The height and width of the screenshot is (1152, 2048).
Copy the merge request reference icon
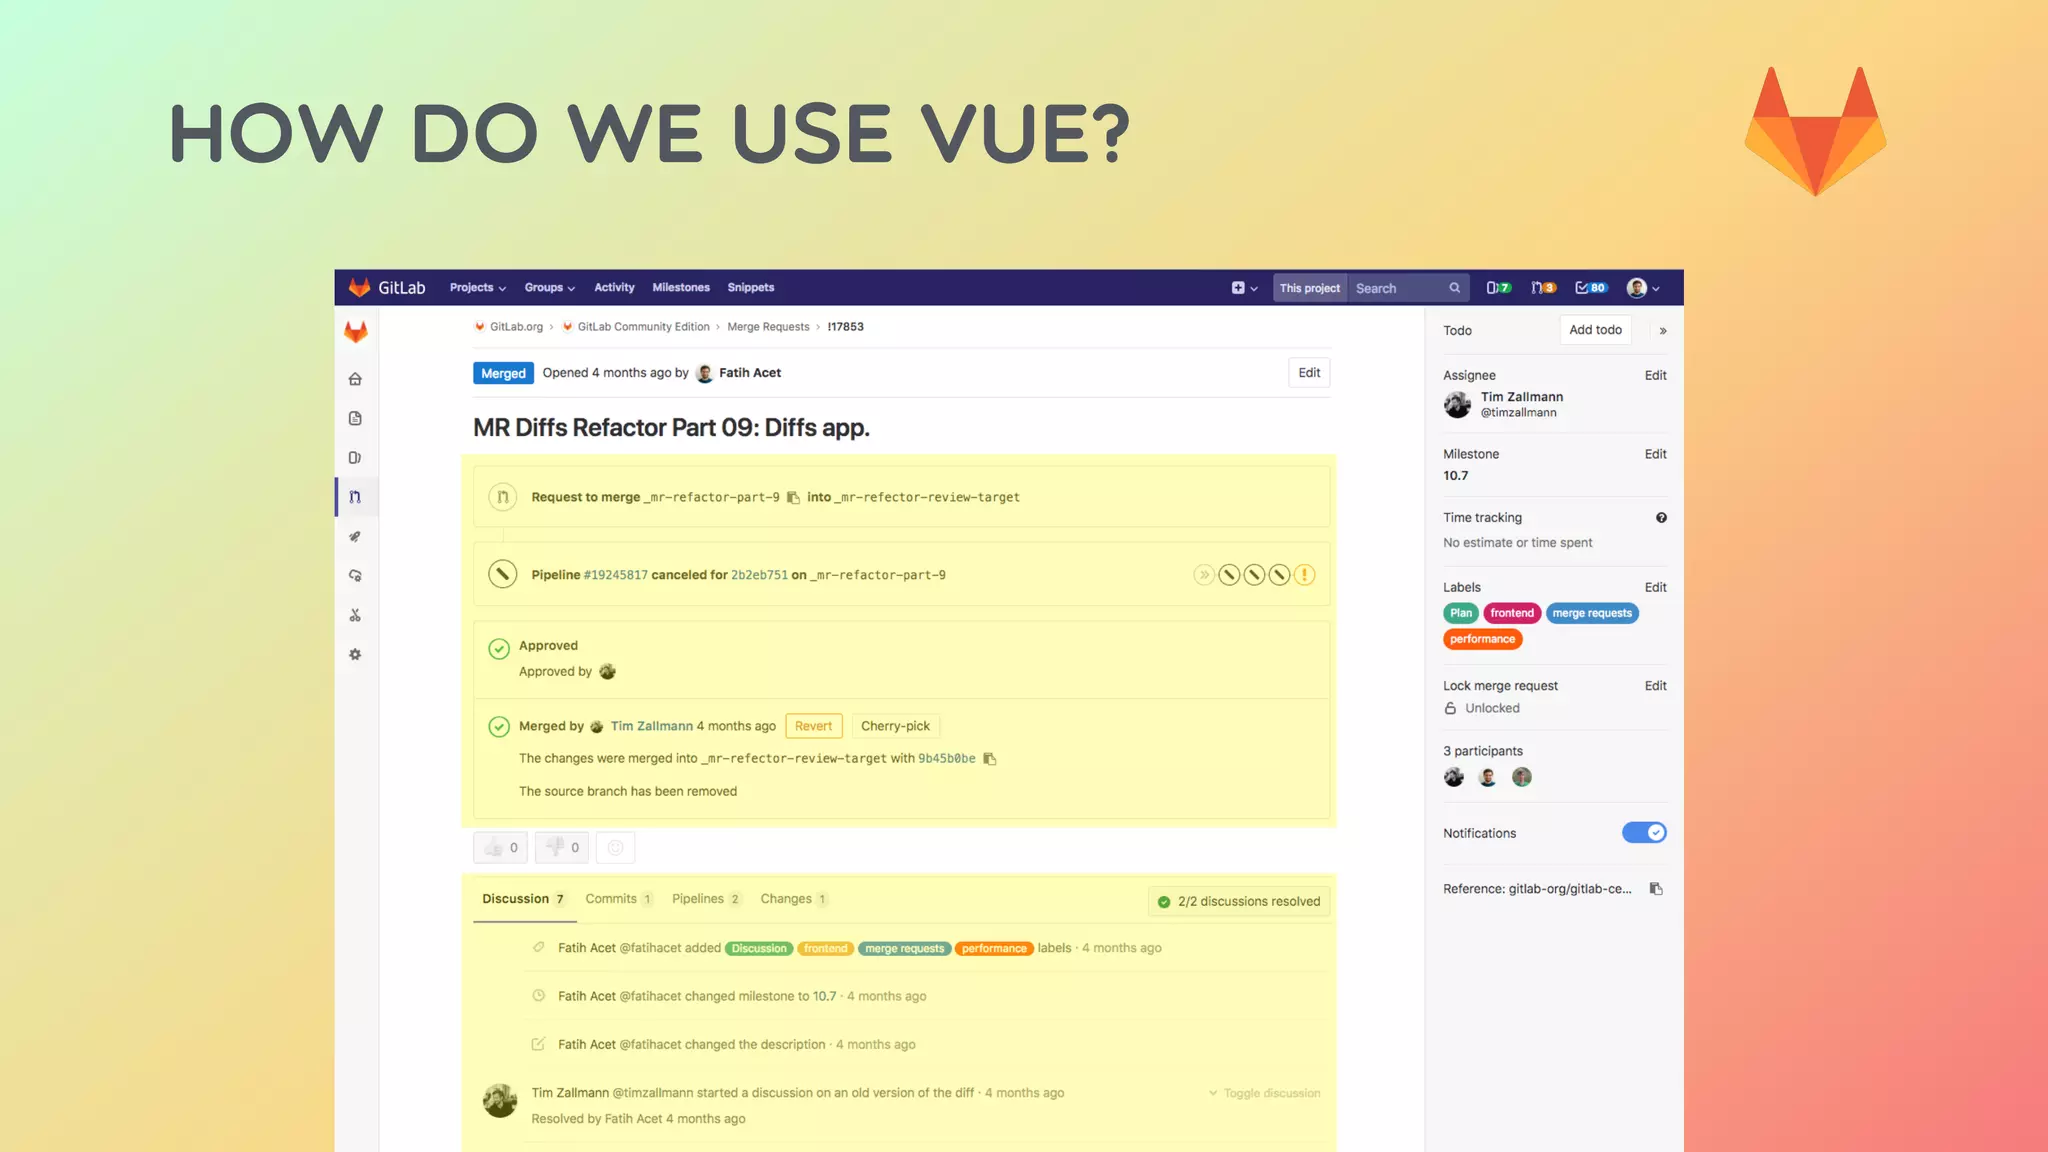pyautogui.click(x=1656, y=889)
